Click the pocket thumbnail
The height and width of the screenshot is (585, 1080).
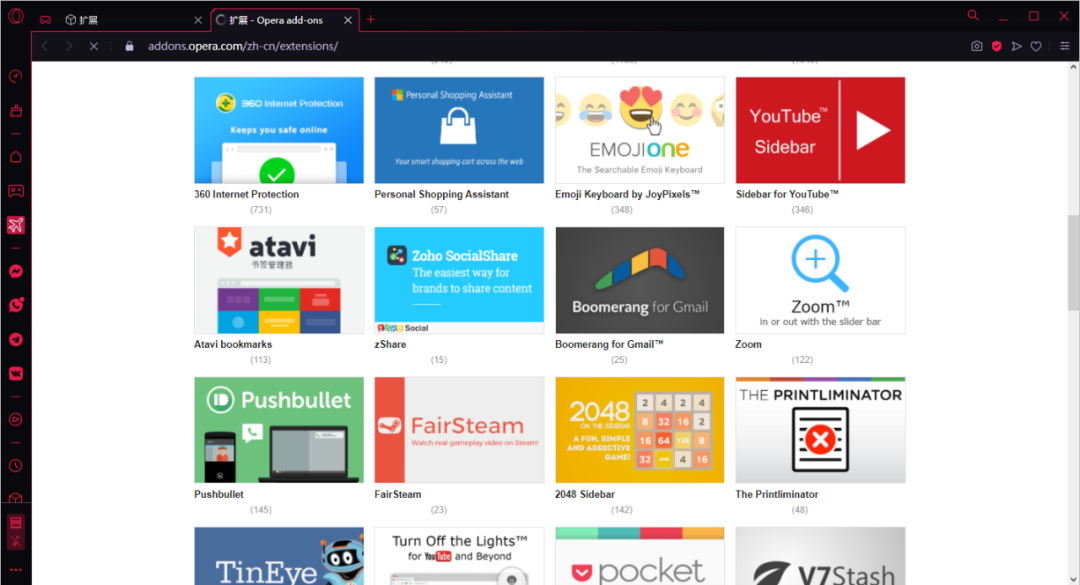(x=640, y=556)
